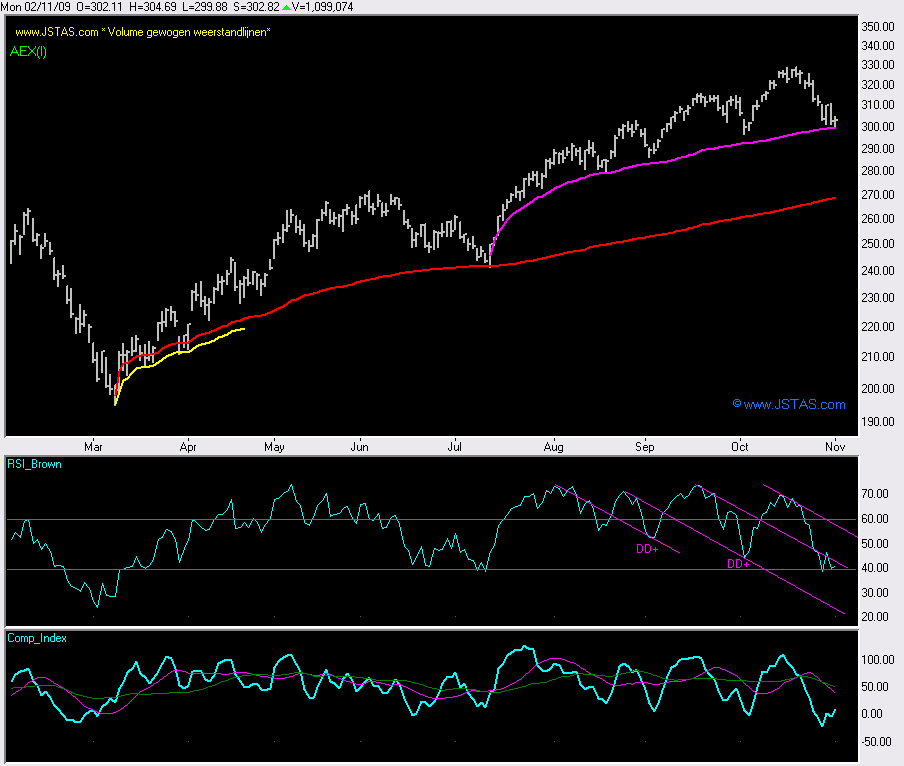Select the green AEX(I) symbol label
This screenshot has height=766, width=904.
28,51
